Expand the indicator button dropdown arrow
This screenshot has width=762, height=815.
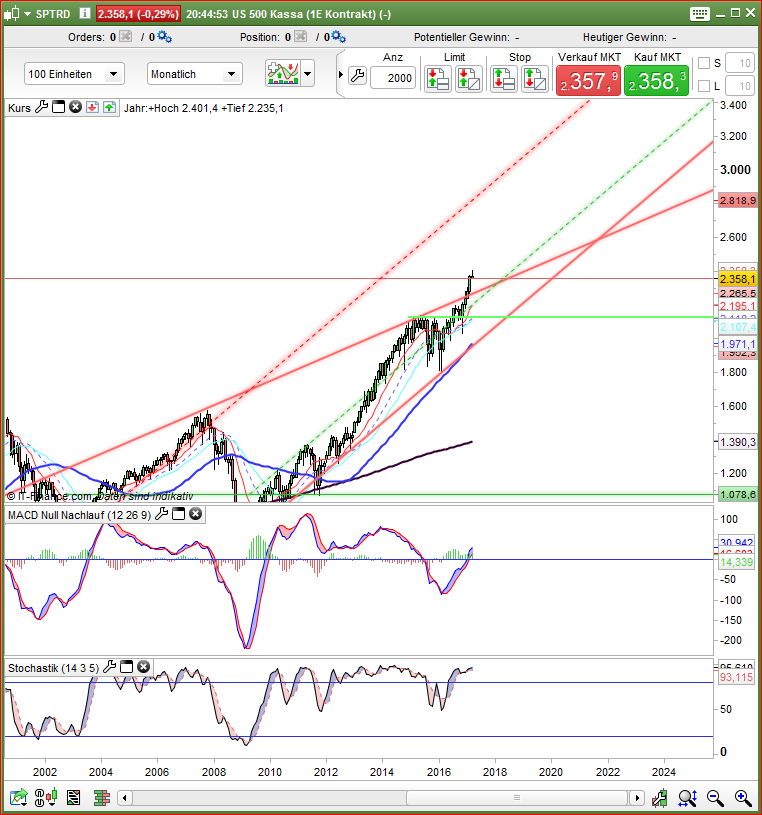[x=308, y=73]
